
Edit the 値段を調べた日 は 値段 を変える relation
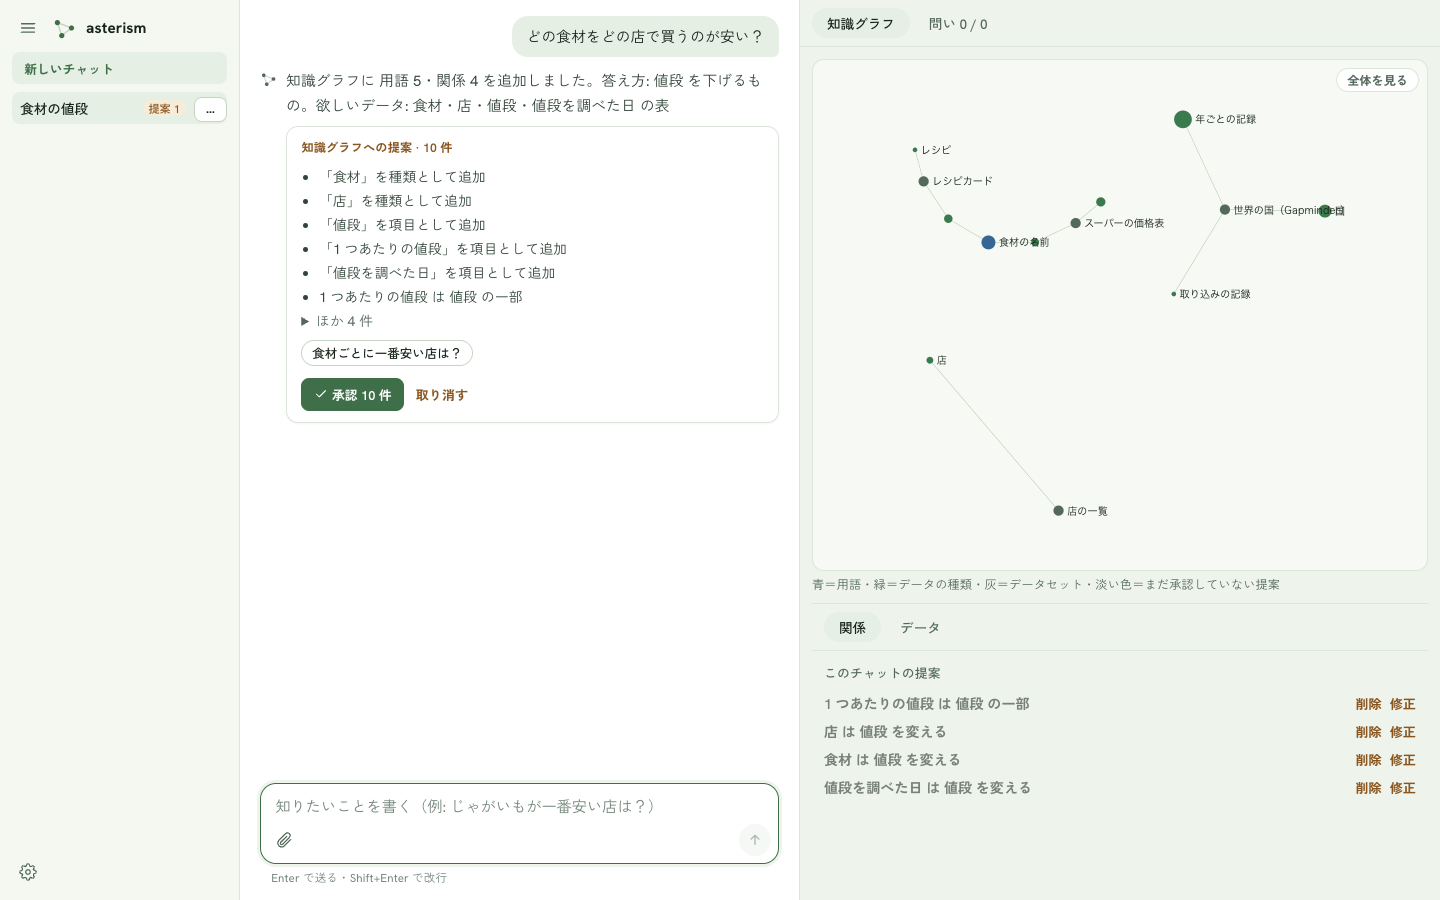(x=1402, y=788)
